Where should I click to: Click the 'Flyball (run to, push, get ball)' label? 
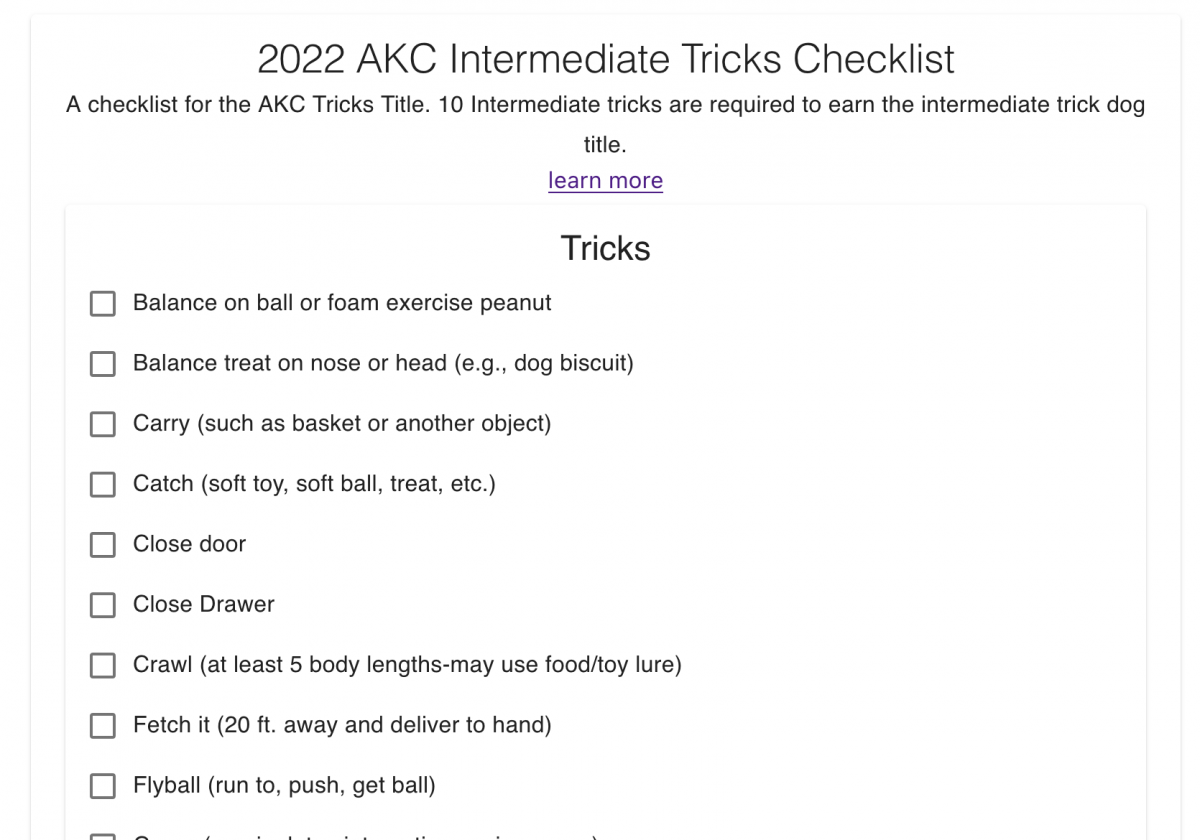(284, 785)
